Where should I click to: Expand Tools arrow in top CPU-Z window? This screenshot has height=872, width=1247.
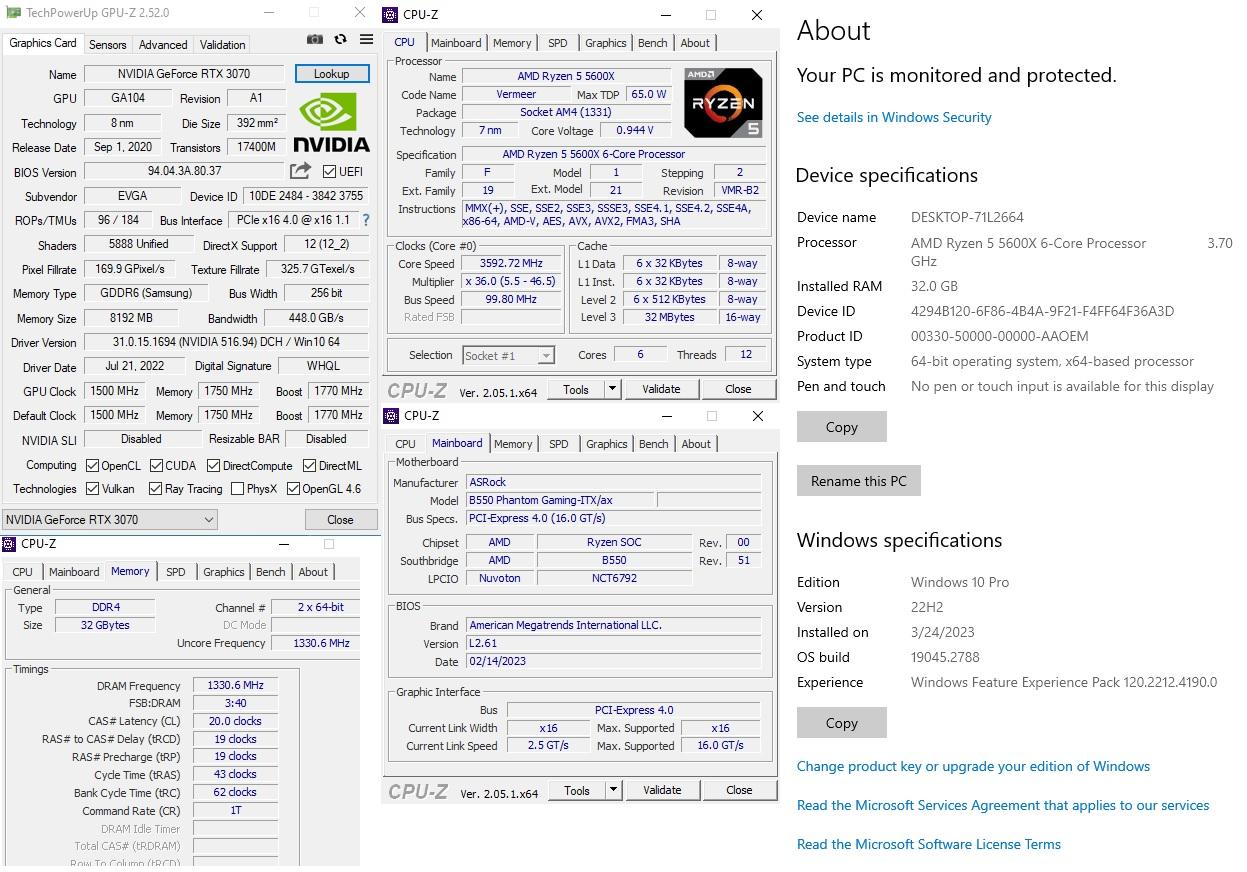612,389
